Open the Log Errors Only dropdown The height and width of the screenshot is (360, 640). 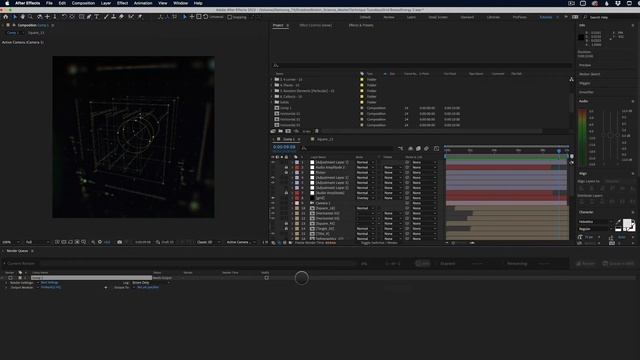pos(150,282)
